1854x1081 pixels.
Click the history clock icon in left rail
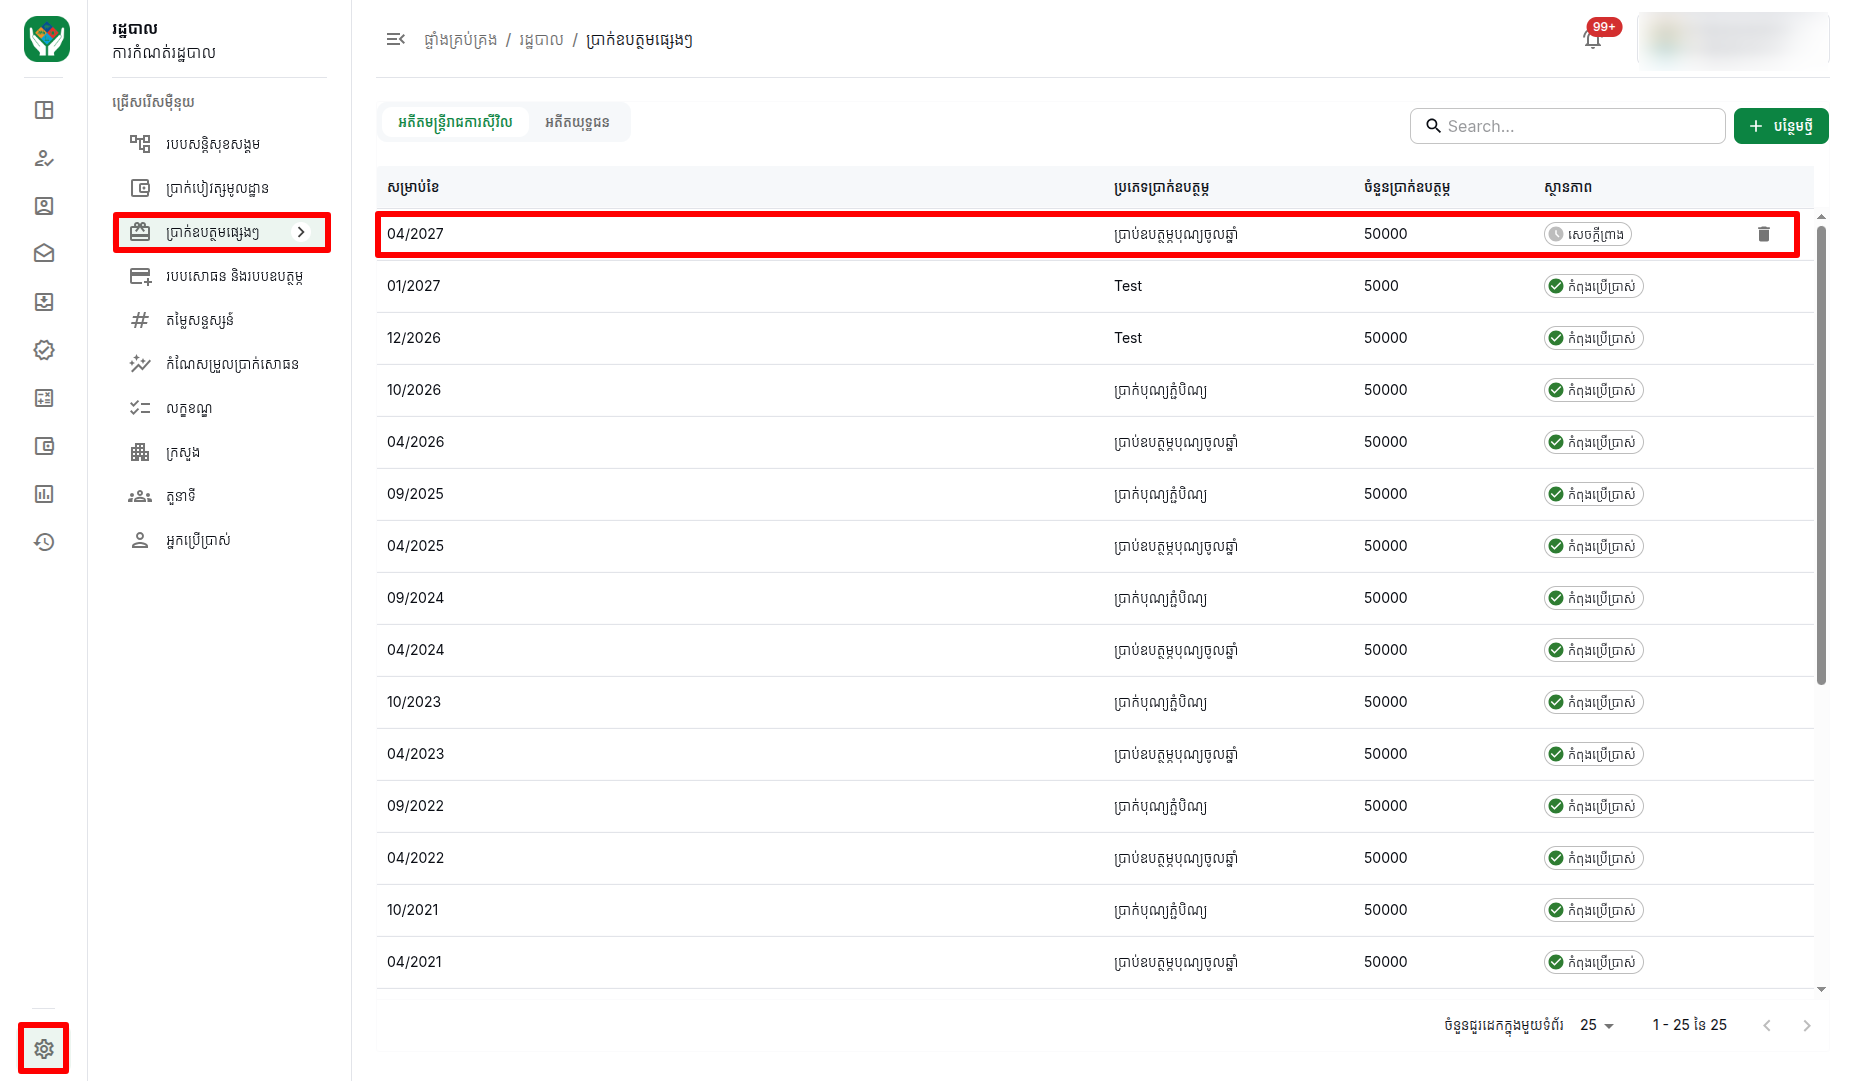click(44, 542)
